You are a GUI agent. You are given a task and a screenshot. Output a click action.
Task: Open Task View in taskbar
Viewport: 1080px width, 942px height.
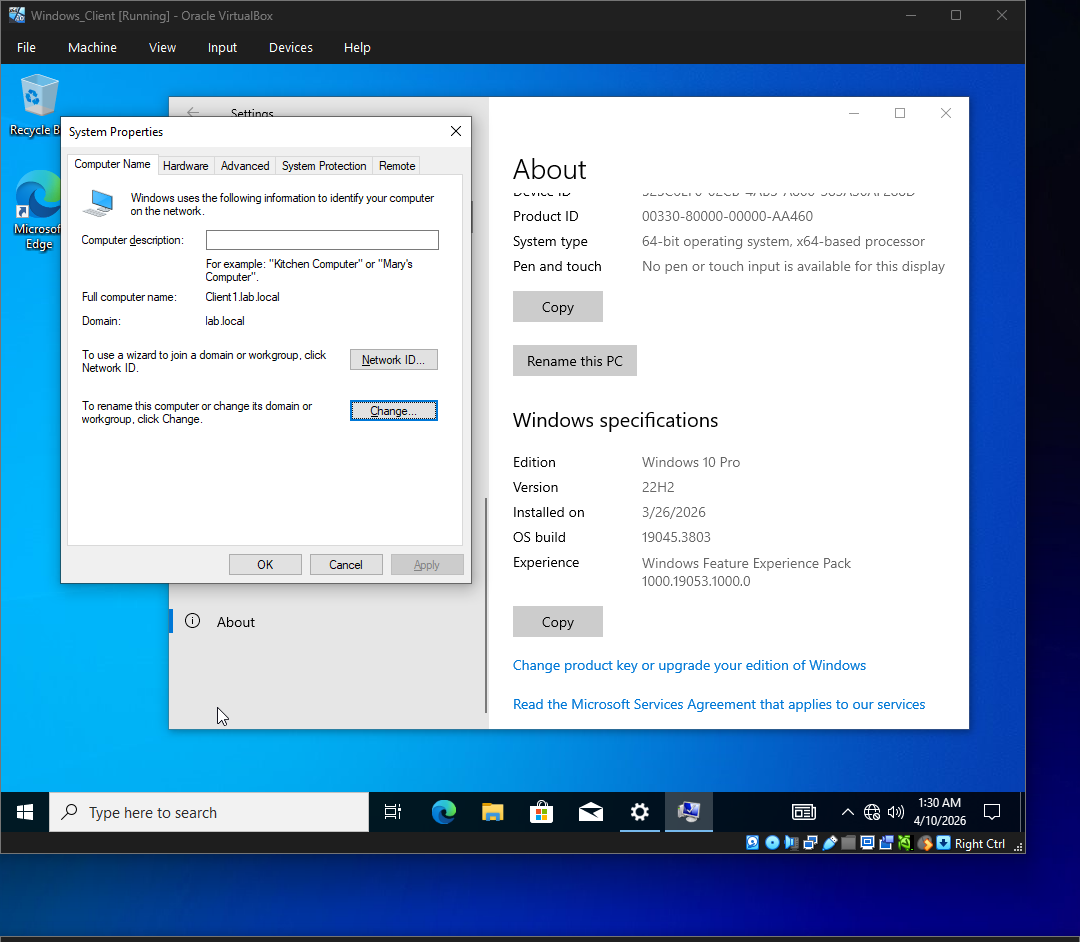tap(393, 813)
